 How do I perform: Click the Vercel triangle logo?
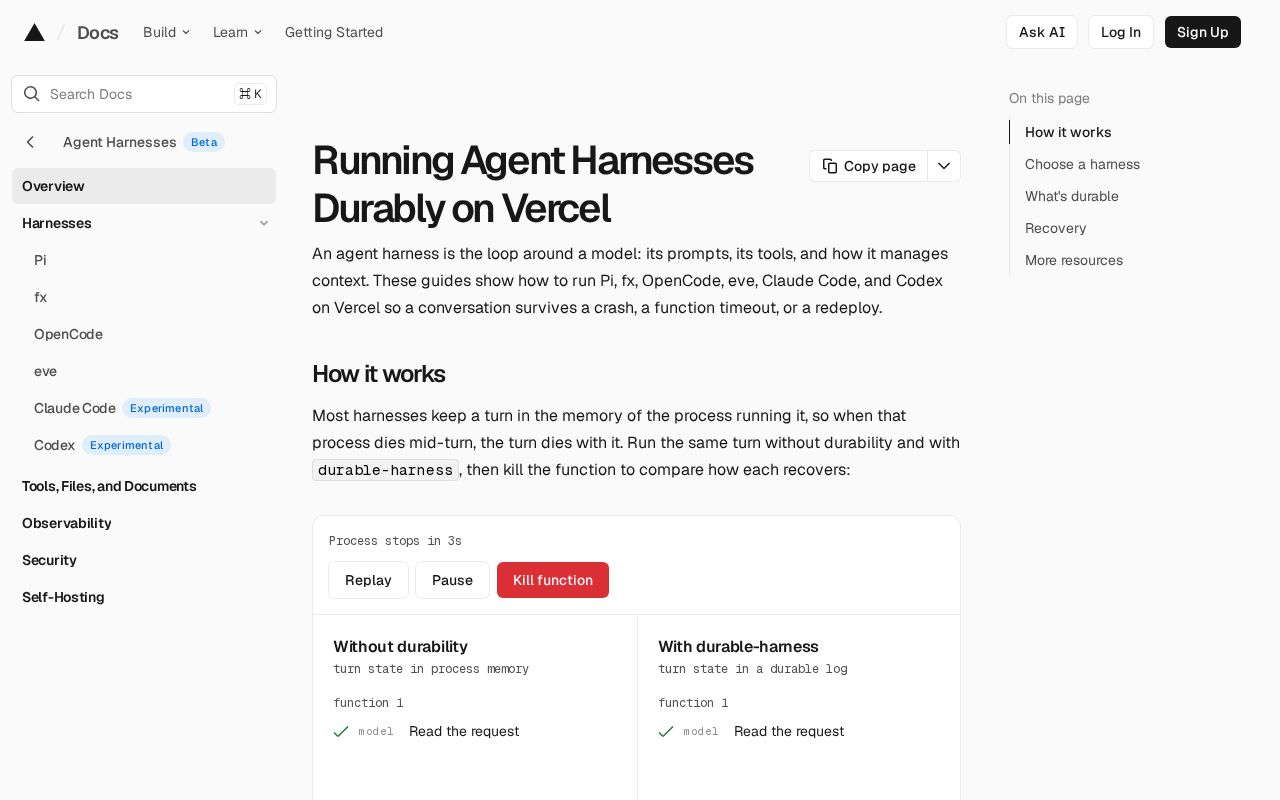point(34,32)
